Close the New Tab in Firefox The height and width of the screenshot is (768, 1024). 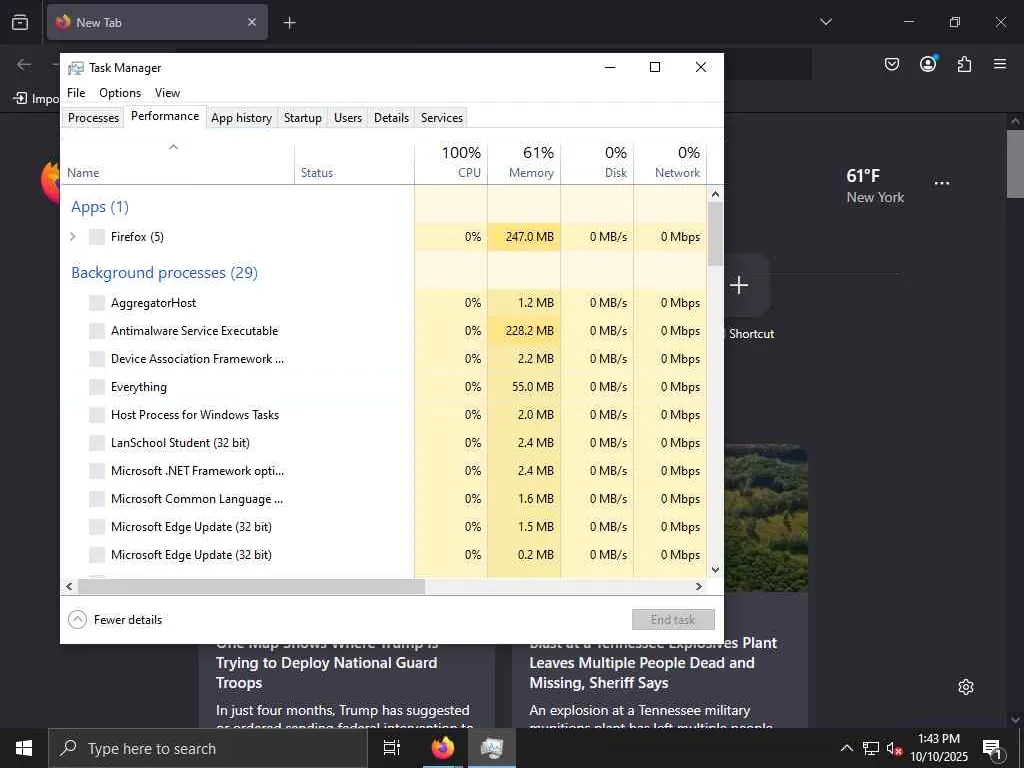click(252, 22)
